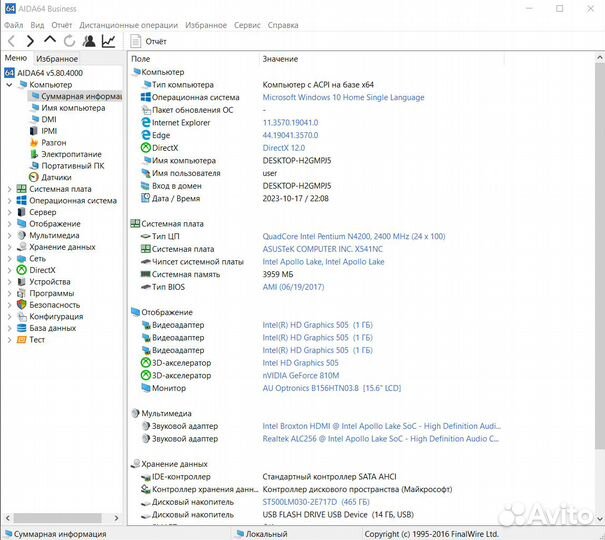Viewport: 605px width, 540px height.
Task: Open the Вид menu
Action: coord(37,25)
